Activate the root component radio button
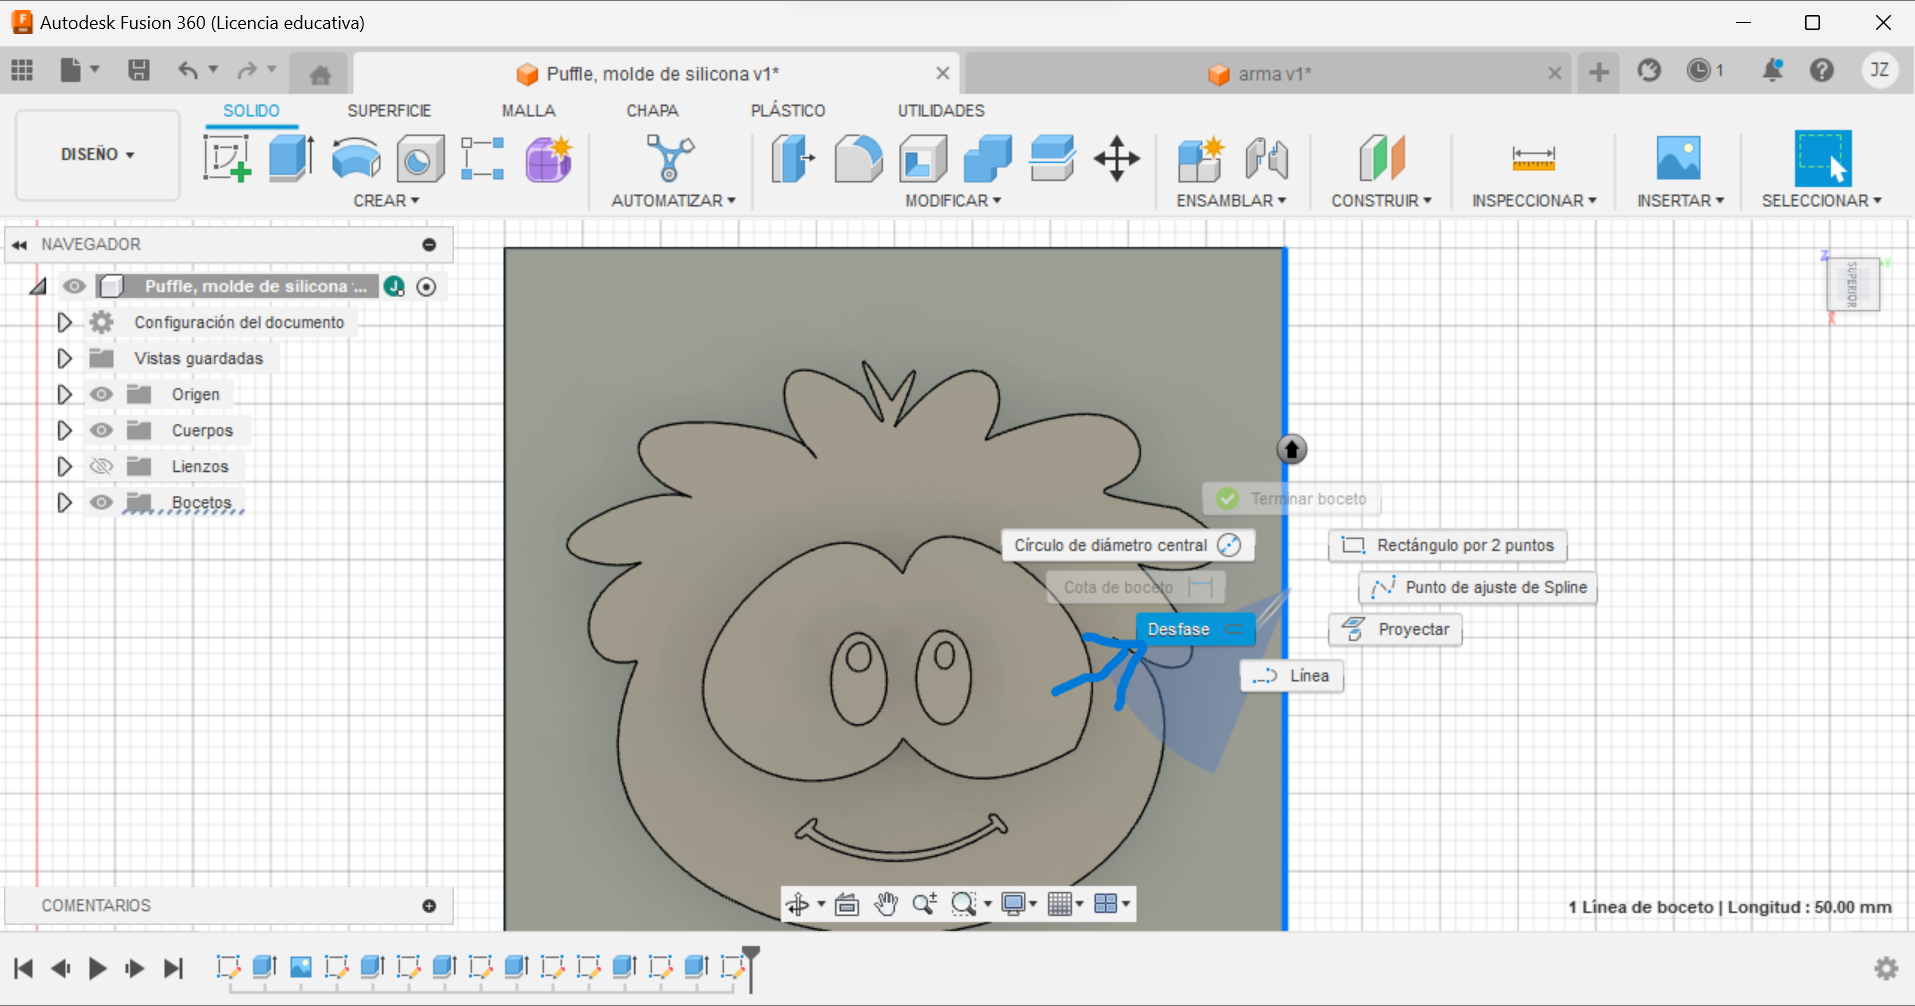Screen dimensions: 1915x1006 point(426,287)
